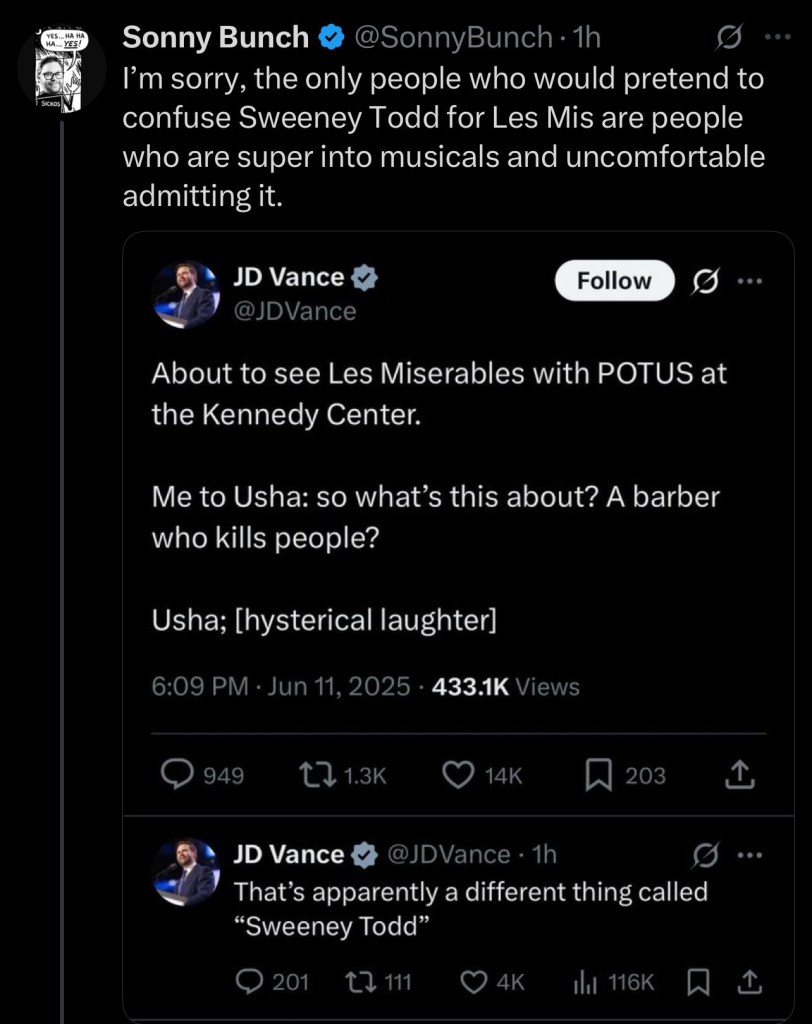Viewport: 812px width, 1024px height.
Task: Open more options on quoted JD Vance tweet
Action: point(749,282)
